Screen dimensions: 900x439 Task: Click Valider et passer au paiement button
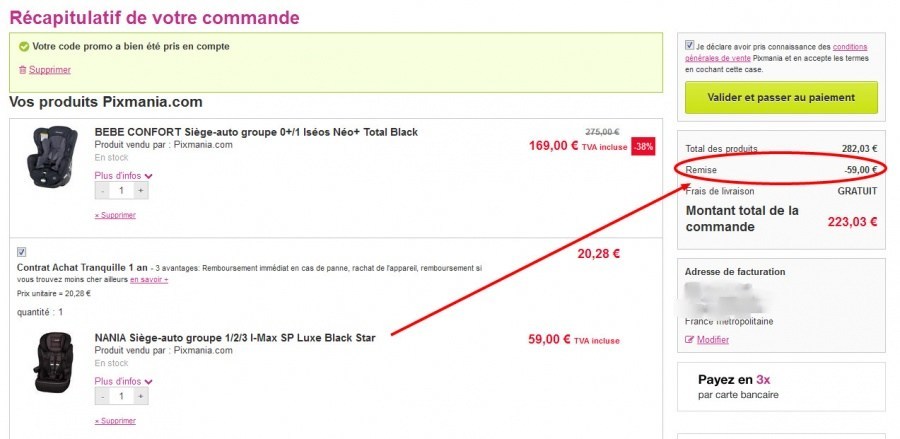click(x=781, y=98)
